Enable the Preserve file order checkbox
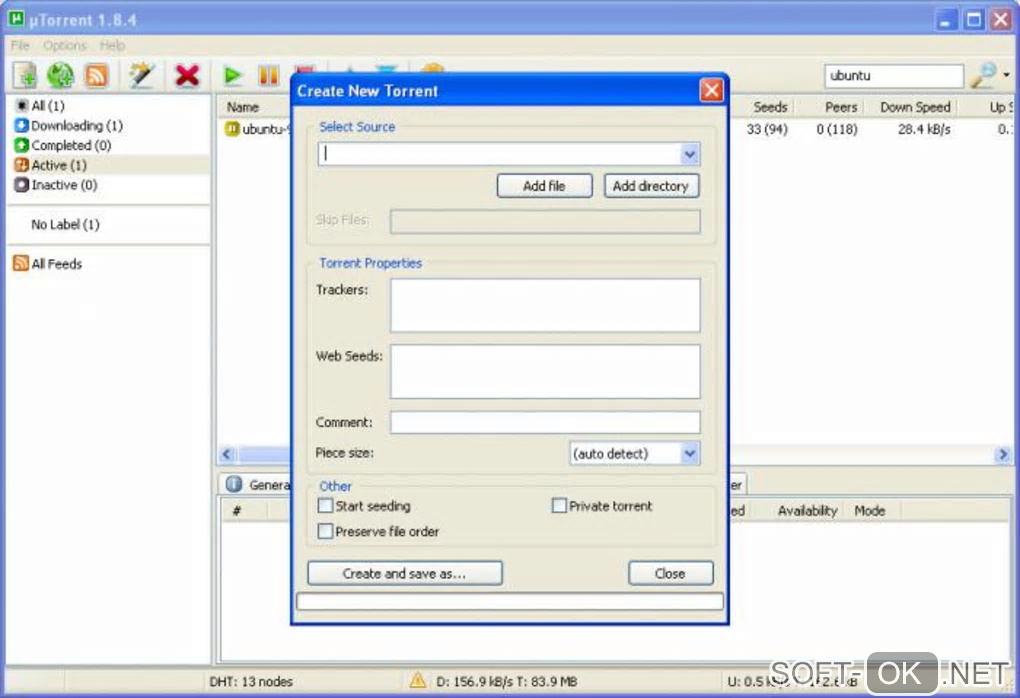This screenshot has width=1020, height=698. tap(325, 531)
